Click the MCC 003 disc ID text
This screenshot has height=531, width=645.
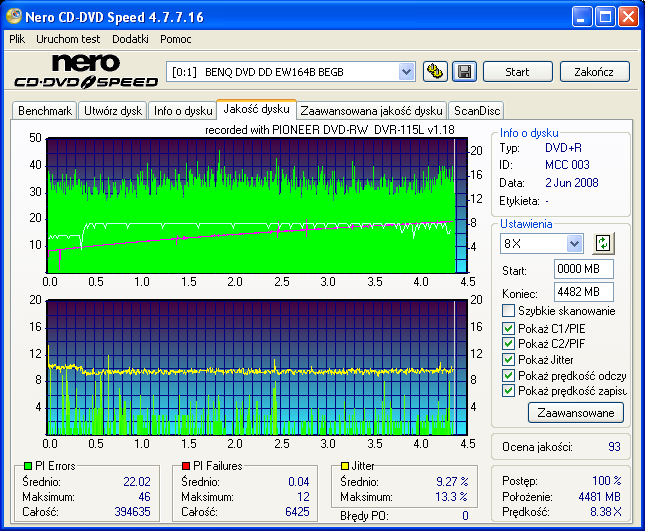pos(567,165)
